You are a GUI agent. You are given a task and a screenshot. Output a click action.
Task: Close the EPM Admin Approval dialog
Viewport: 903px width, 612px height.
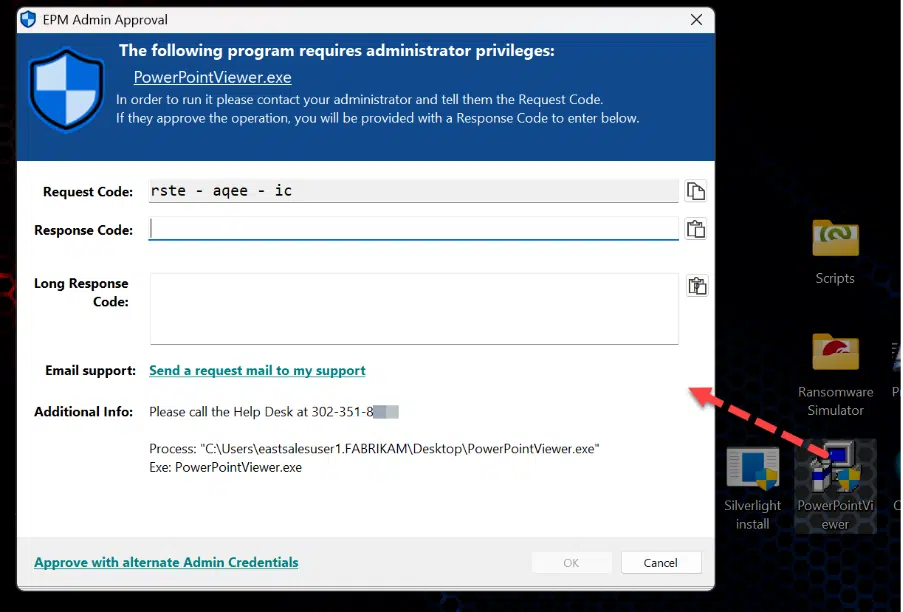pos(696,20)
